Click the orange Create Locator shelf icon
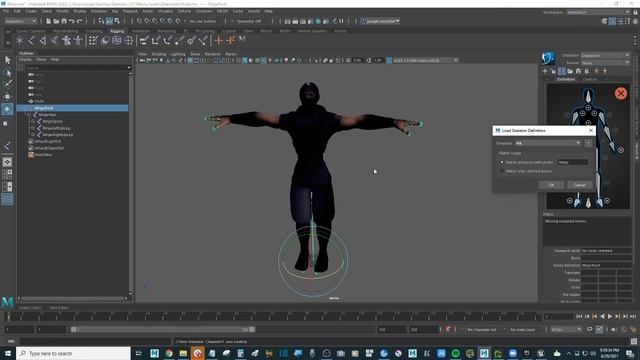Image resolution: width=640 pixels, height=360 pixels. (x=219, y=40)
